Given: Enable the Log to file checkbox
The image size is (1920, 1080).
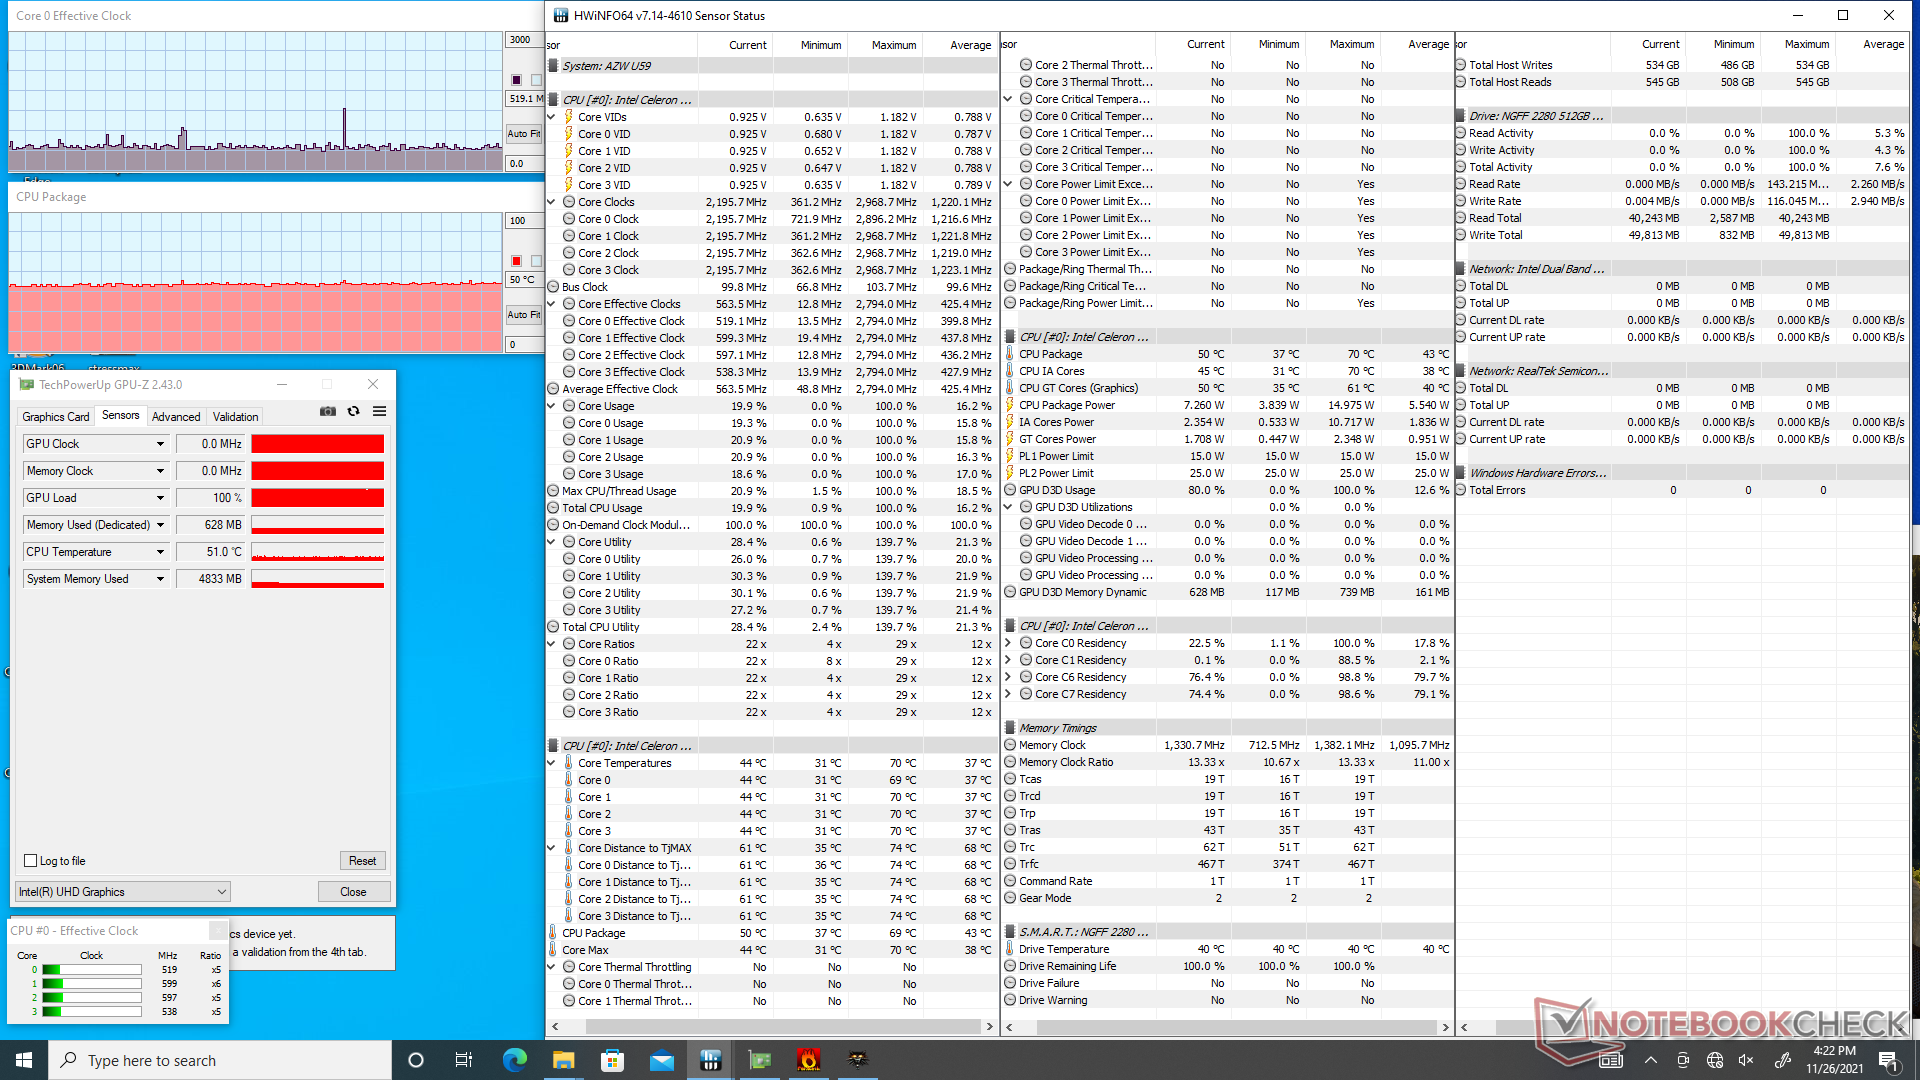Looking at the screenshot, I should coord(31,861).
